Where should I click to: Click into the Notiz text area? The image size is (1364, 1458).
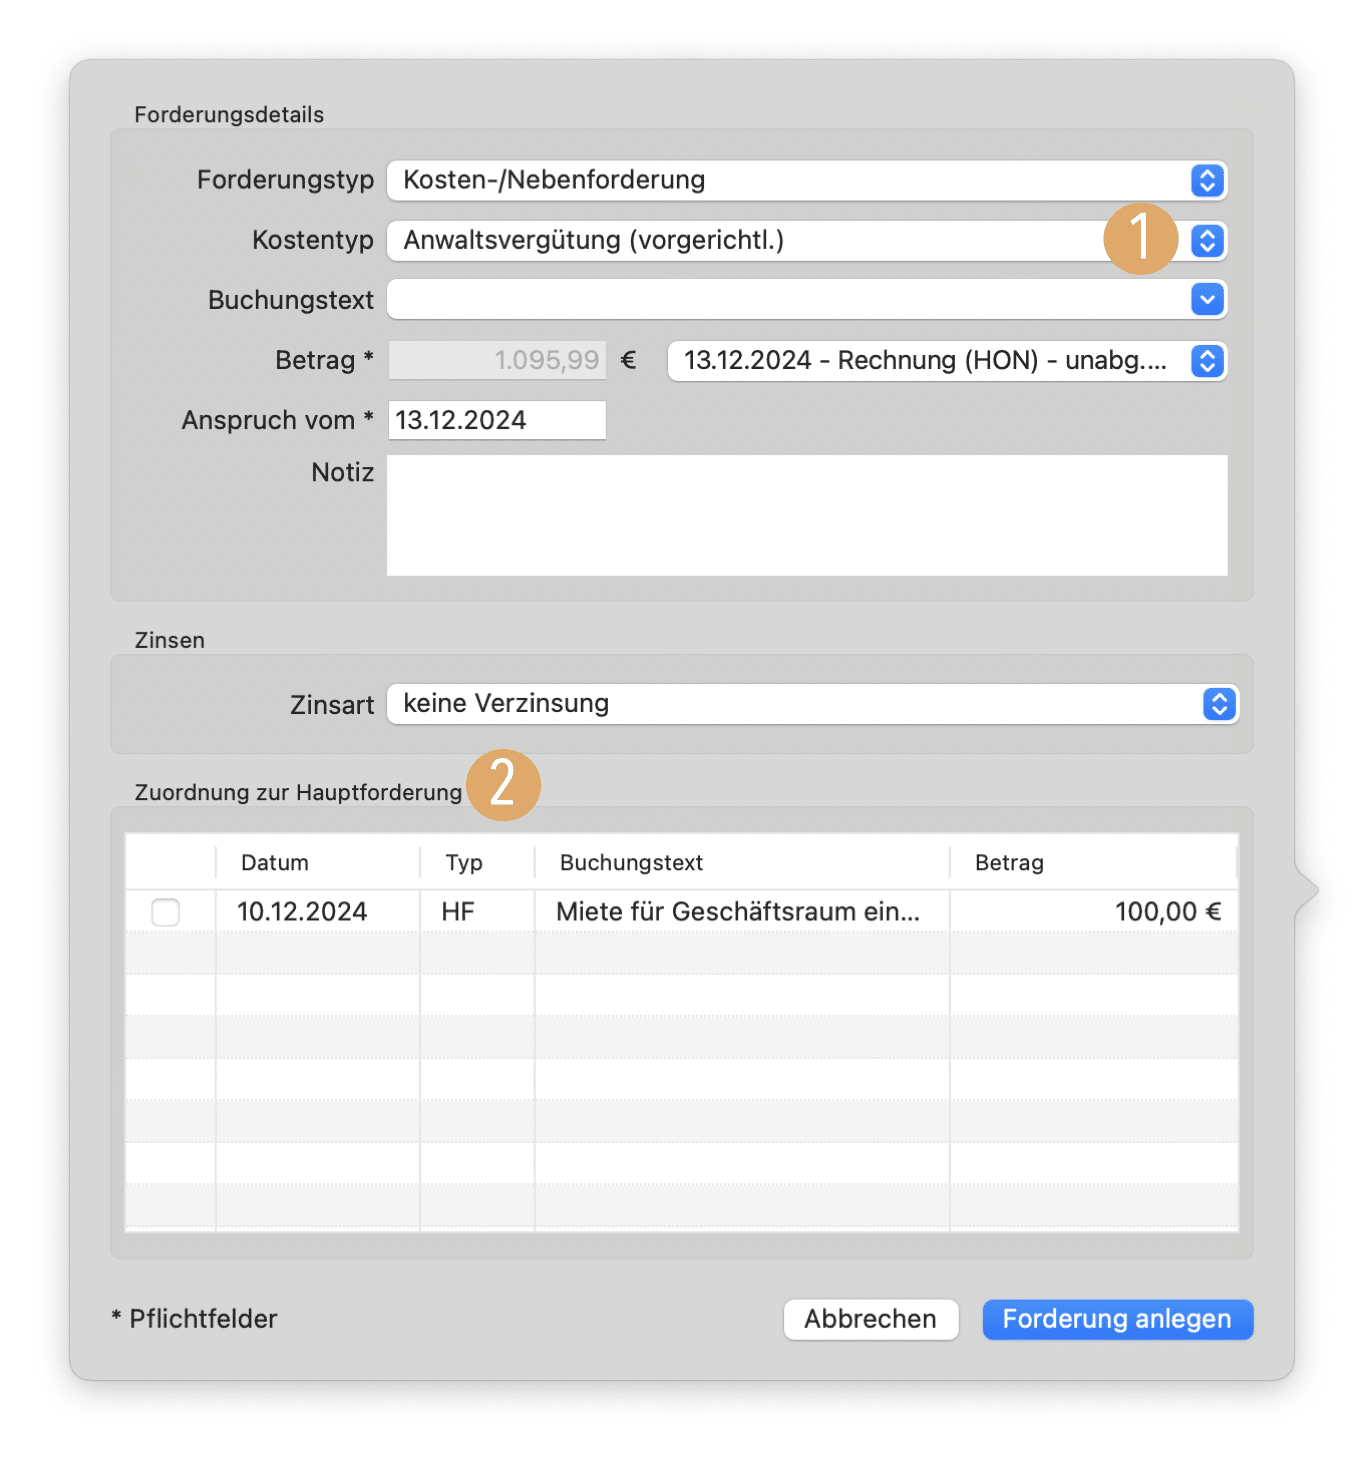[x=807, y=515]
